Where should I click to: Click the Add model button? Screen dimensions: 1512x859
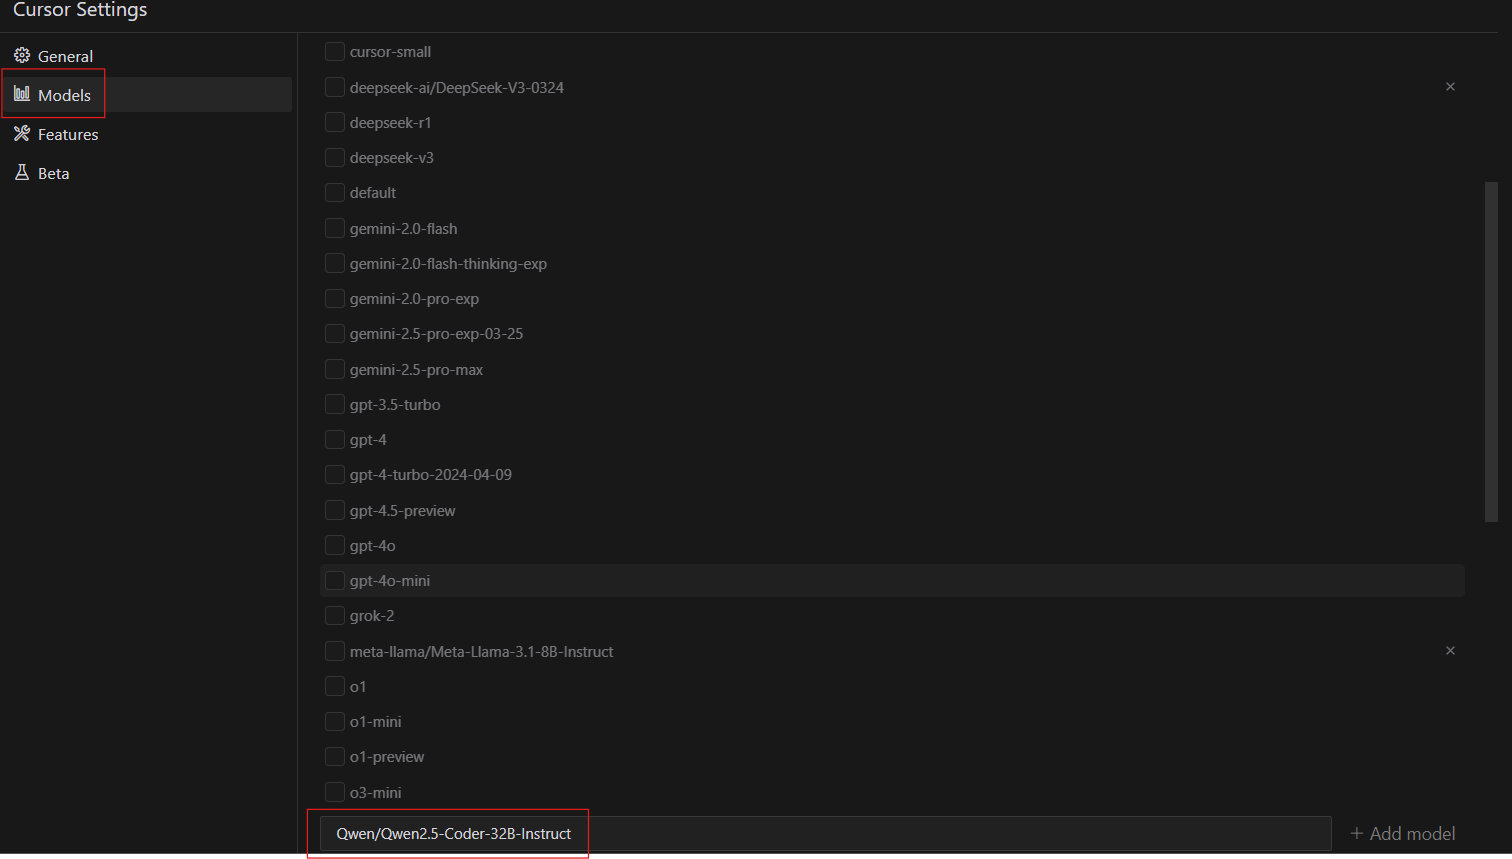(1402, 833)
